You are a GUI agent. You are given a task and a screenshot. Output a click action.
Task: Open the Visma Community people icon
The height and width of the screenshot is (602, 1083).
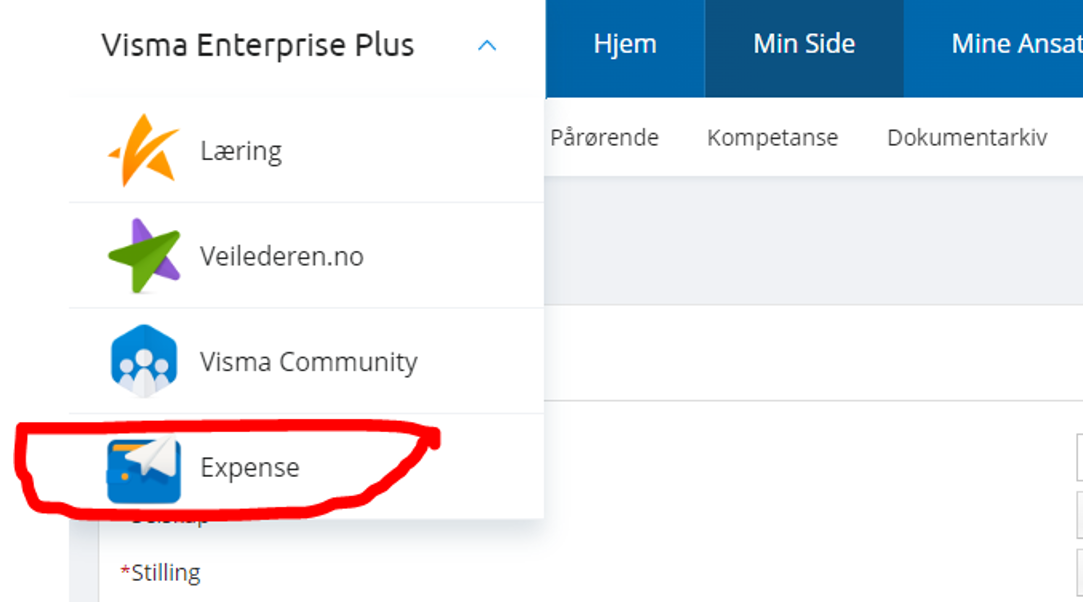144,361
